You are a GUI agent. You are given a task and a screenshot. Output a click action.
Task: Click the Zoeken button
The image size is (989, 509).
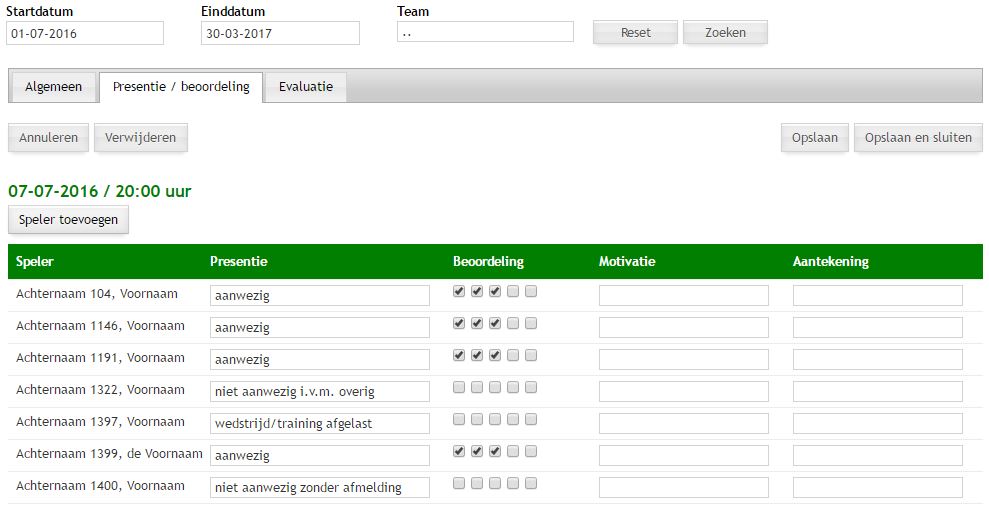[725, 33]
